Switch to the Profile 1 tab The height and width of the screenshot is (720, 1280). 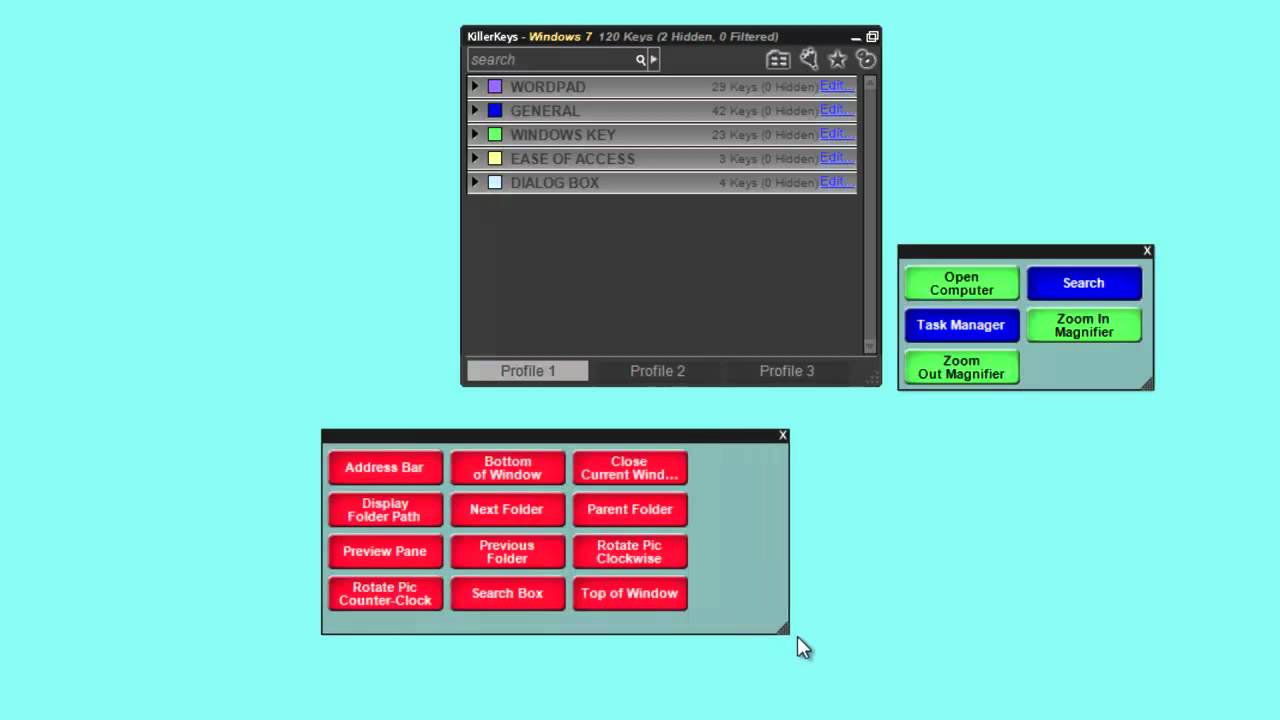[528, 371]
